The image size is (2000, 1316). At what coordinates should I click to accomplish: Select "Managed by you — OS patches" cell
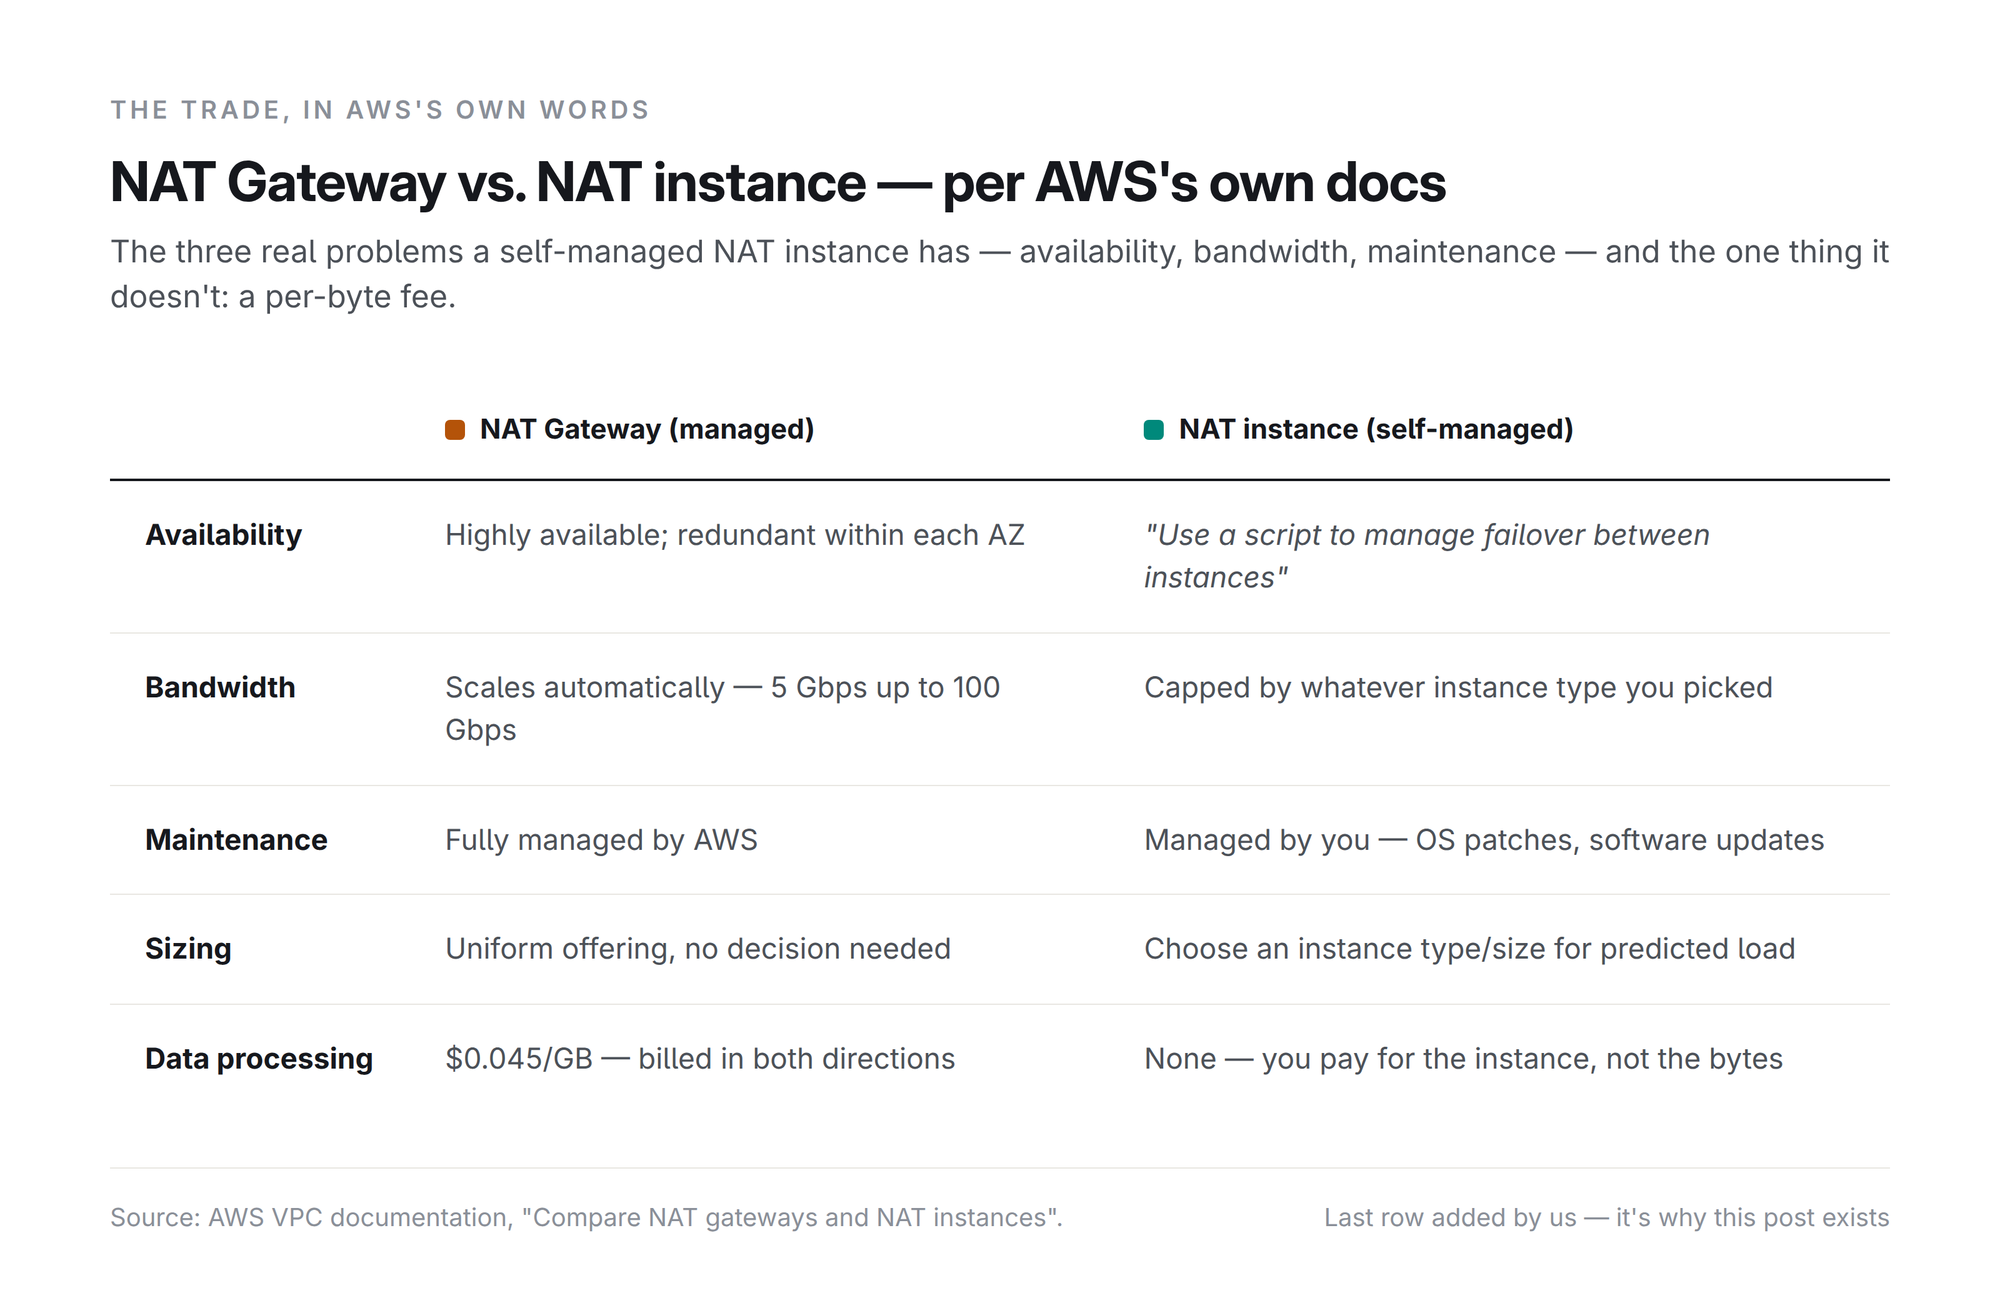pyautogui.click(x=1484, y=840)
